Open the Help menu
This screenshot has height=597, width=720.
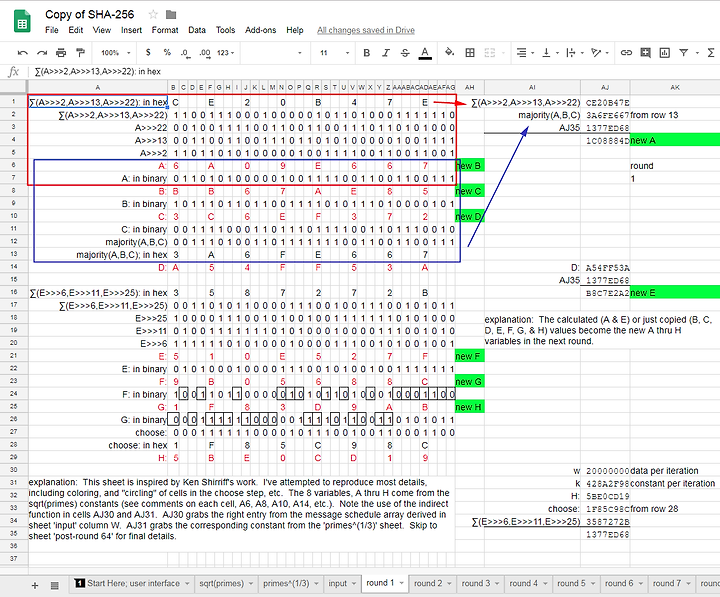[x=295, y=30]
